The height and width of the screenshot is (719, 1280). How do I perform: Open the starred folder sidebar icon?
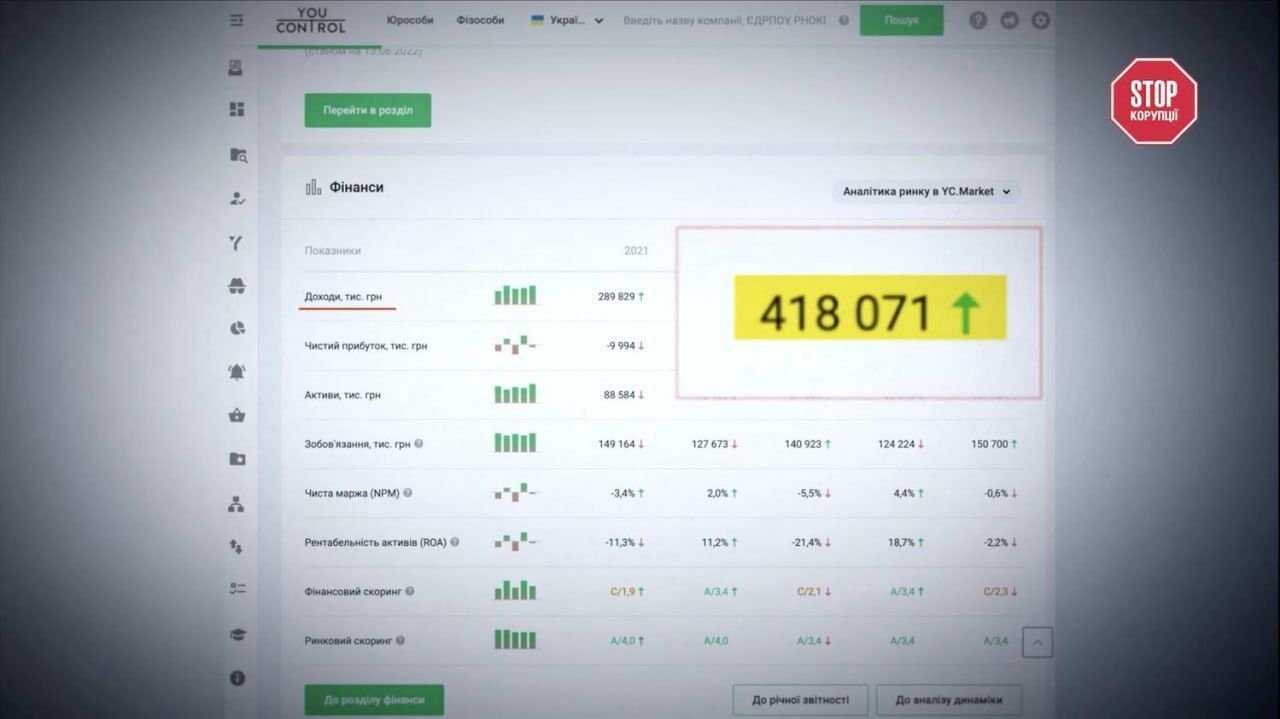[237, 459]
